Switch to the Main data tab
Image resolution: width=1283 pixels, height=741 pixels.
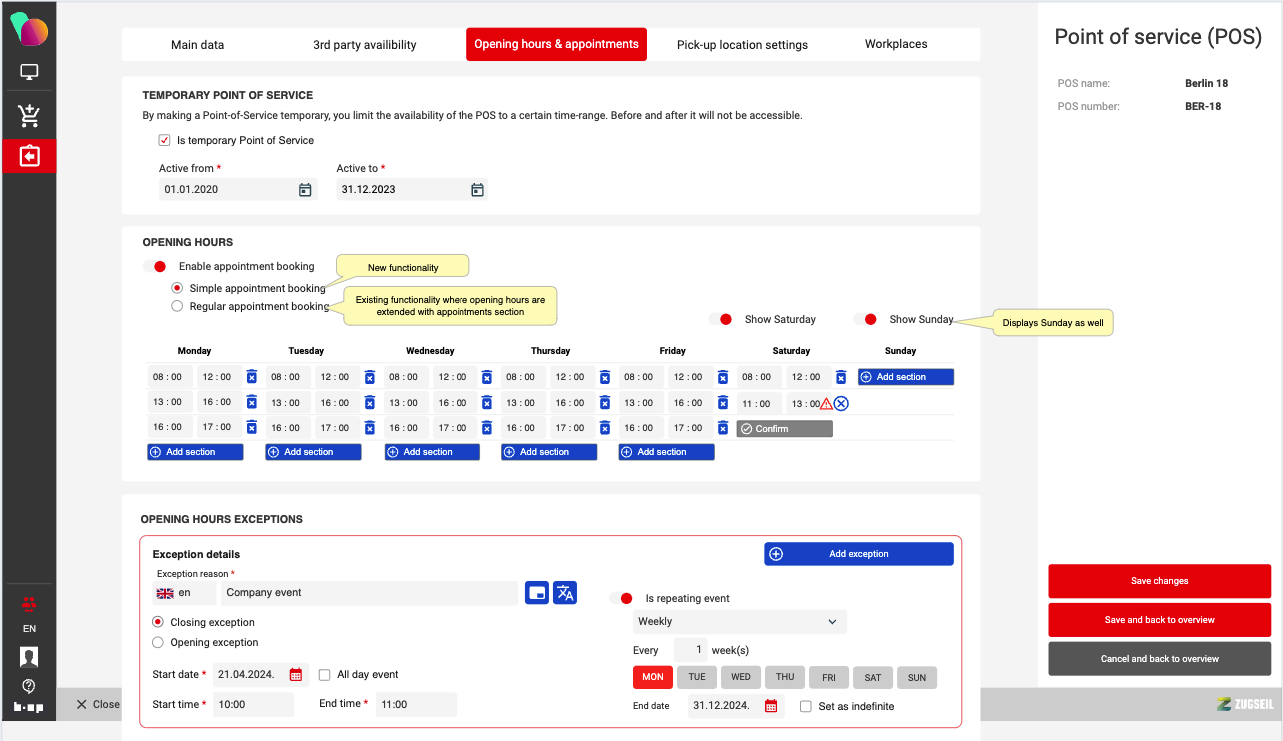[197, 45]
